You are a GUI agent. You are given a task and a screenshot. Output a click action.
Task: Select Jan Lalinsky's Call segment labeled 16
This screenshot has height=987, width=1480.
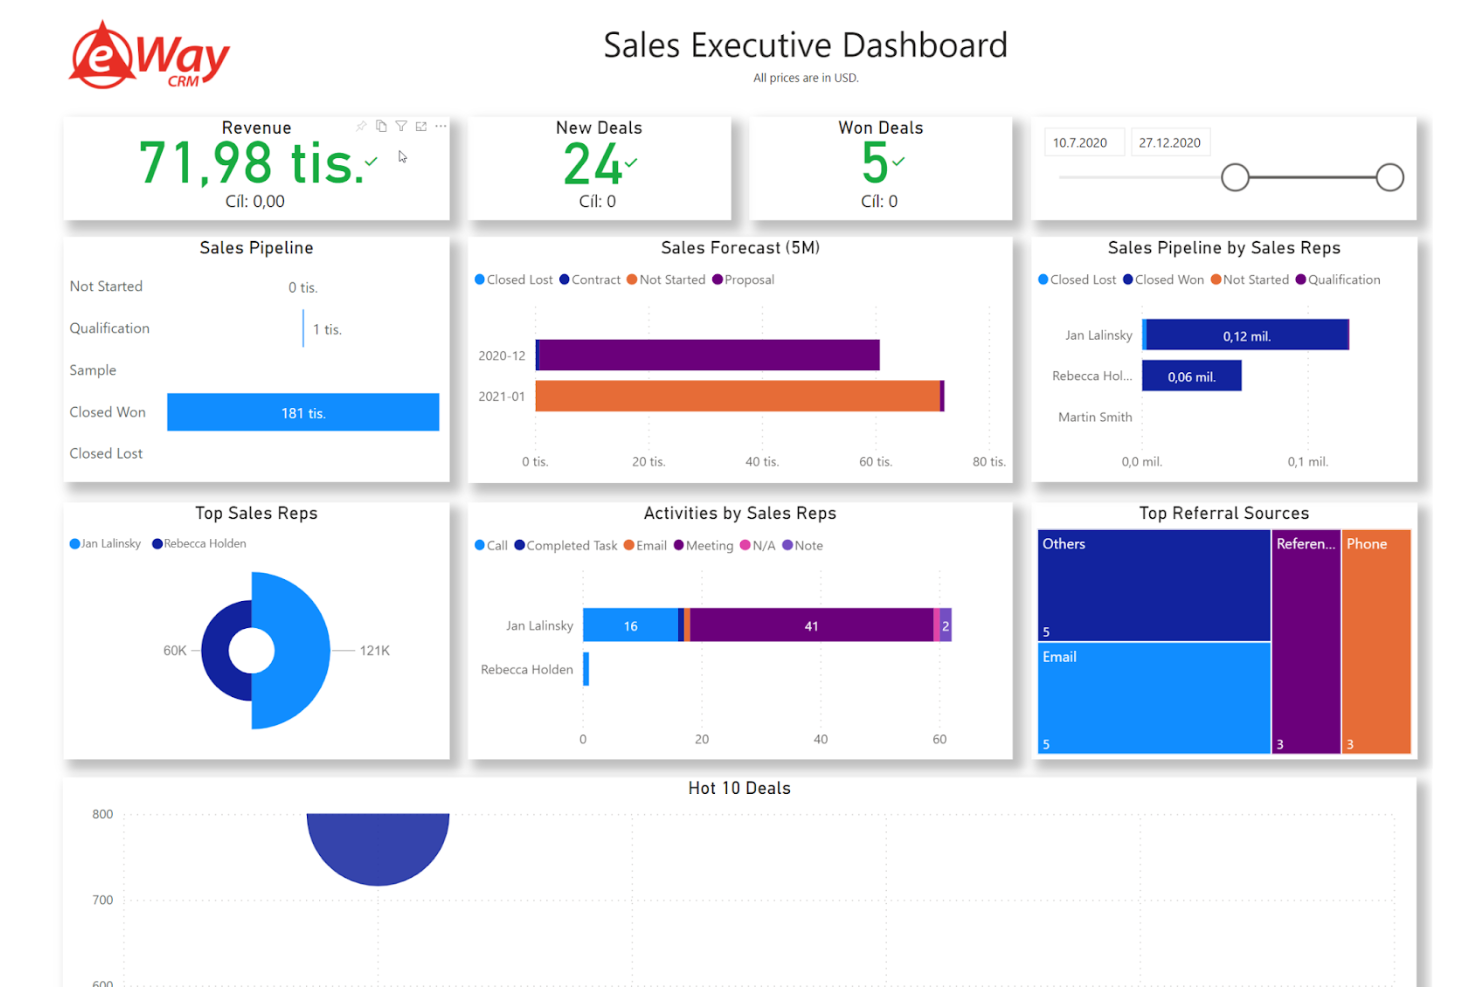[631, 625]
